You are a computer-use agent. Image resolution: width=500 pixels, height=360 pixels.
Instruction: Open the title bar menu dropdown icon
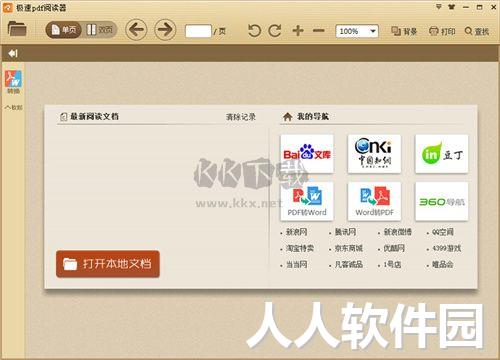click(439, 7)
